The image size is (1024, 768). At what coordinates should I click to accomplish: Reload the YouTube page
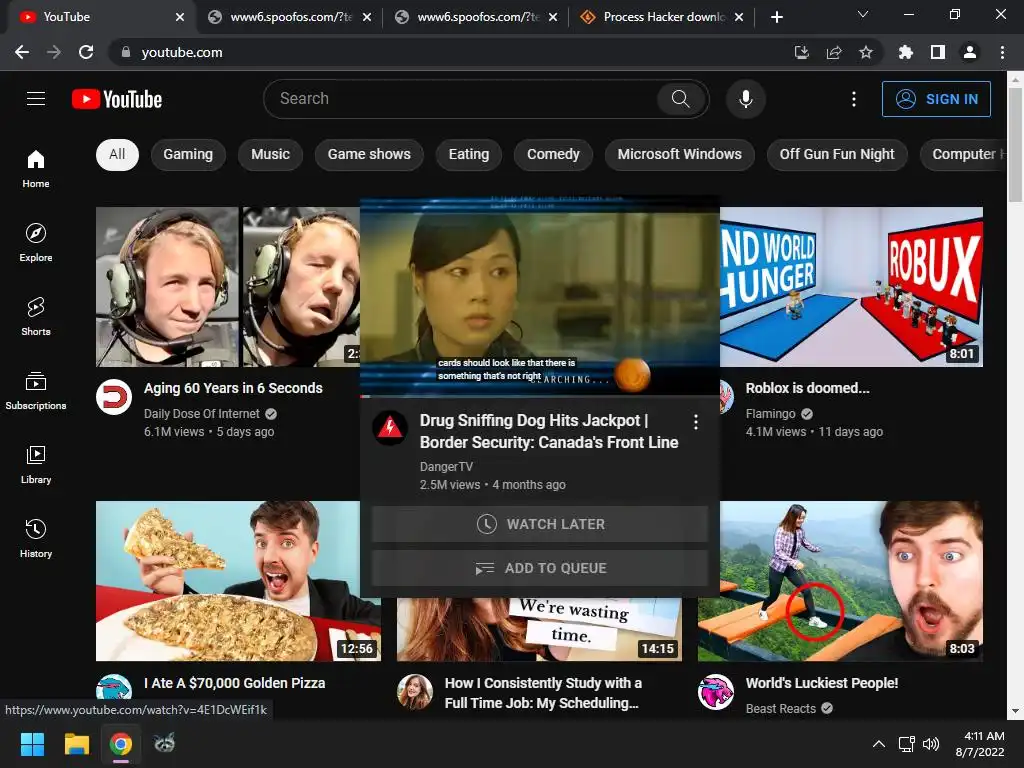click(86, 52)
